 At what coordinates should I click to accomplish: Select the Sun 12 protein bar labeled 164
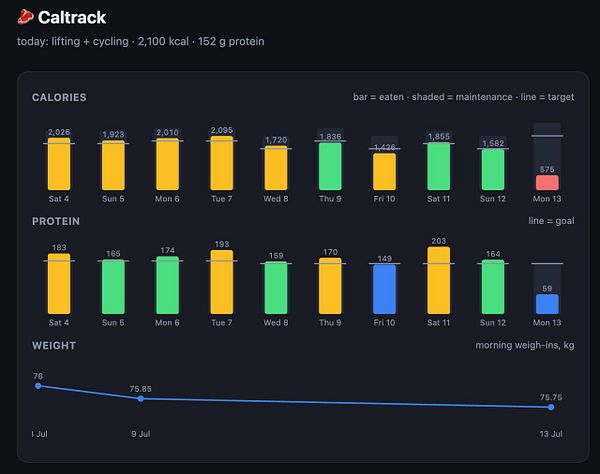493,287
